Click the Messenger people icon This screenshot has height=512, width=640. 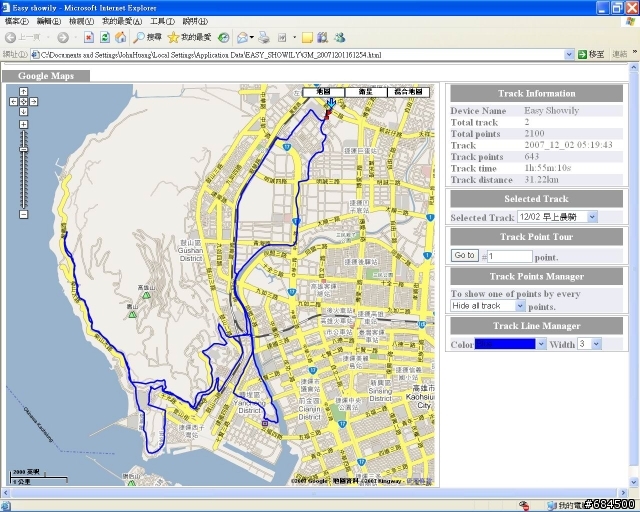[x=340, y=38]
